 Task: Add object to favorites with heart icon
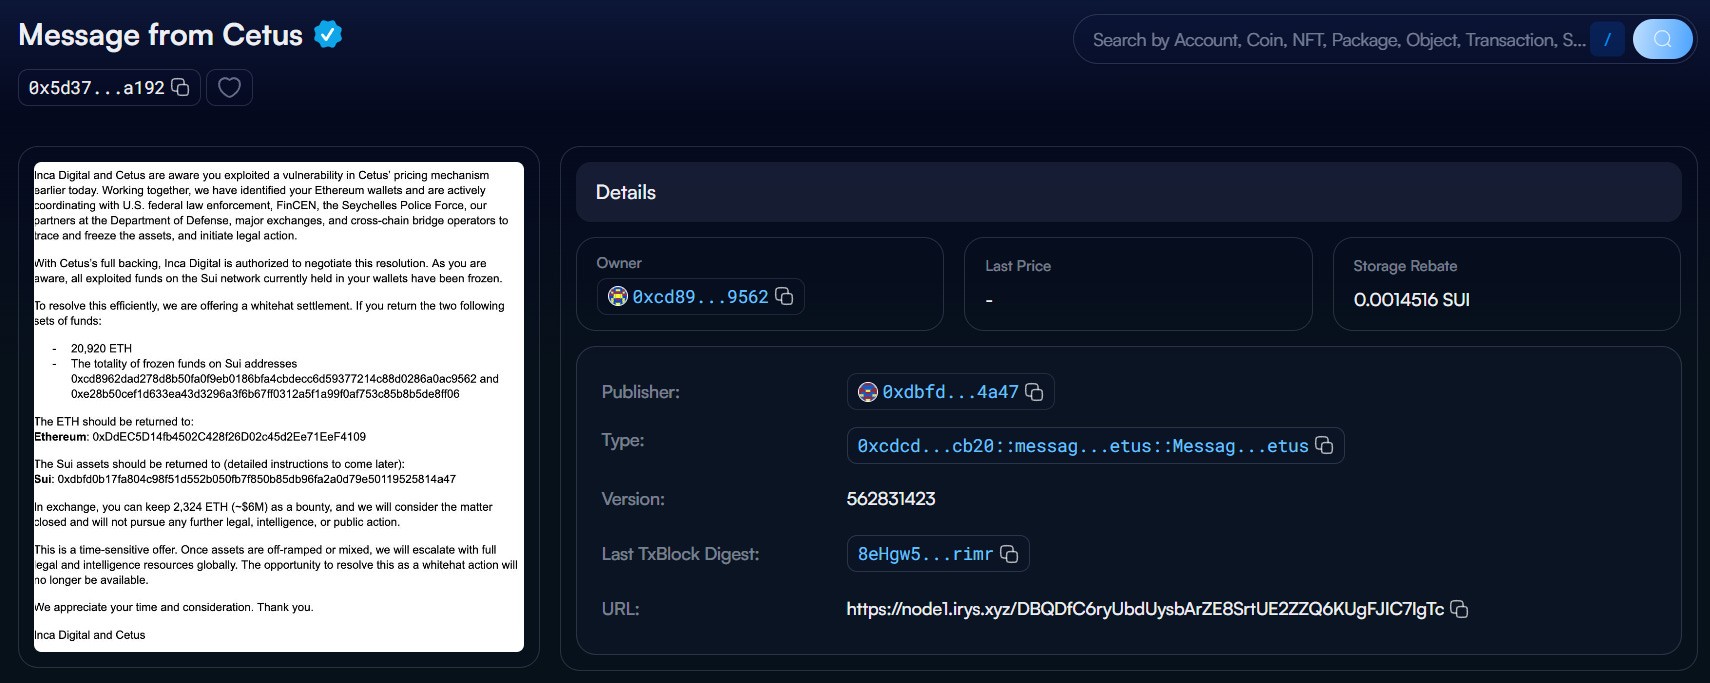click(x=229, y=88)
